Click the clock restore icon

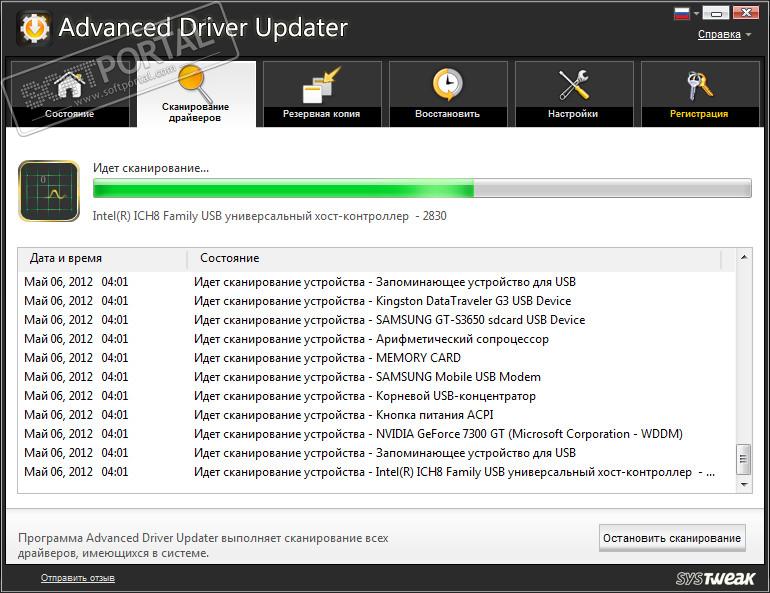point(447,84)
